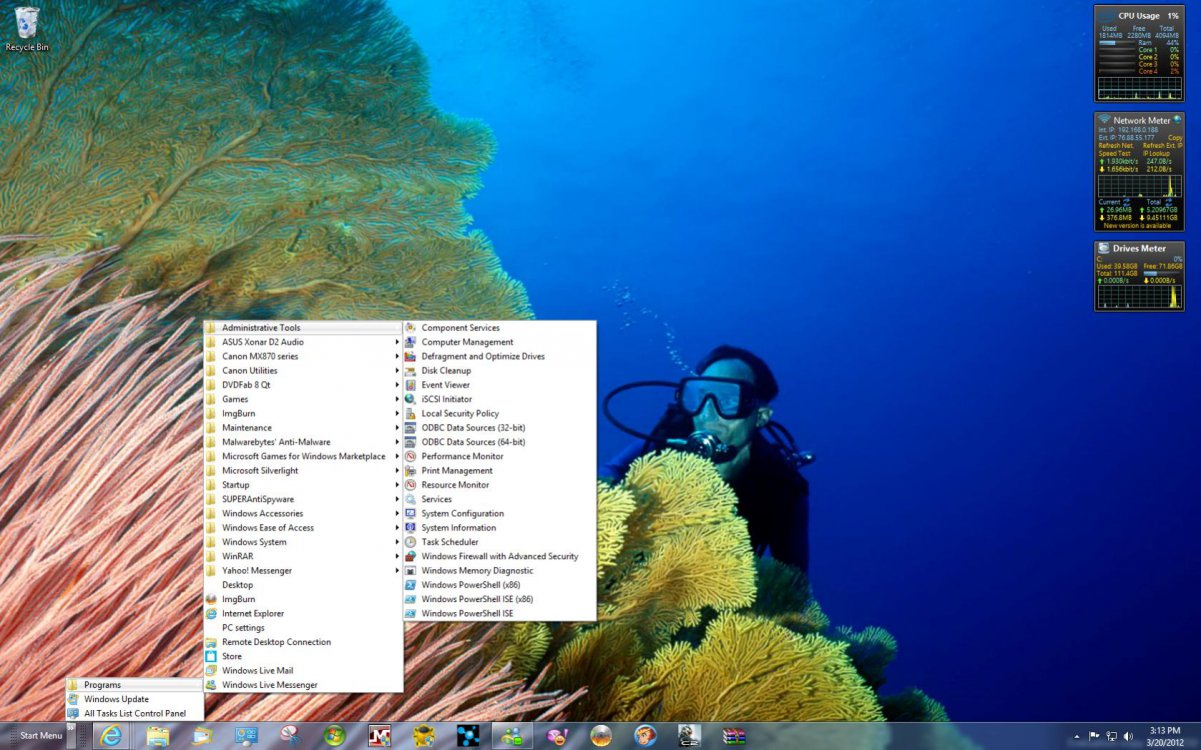This screenshot has width=1201, height=750.
Task: Open Defragment and Optimize Drives
Action: pyautogui.click(x=499, y=356)
